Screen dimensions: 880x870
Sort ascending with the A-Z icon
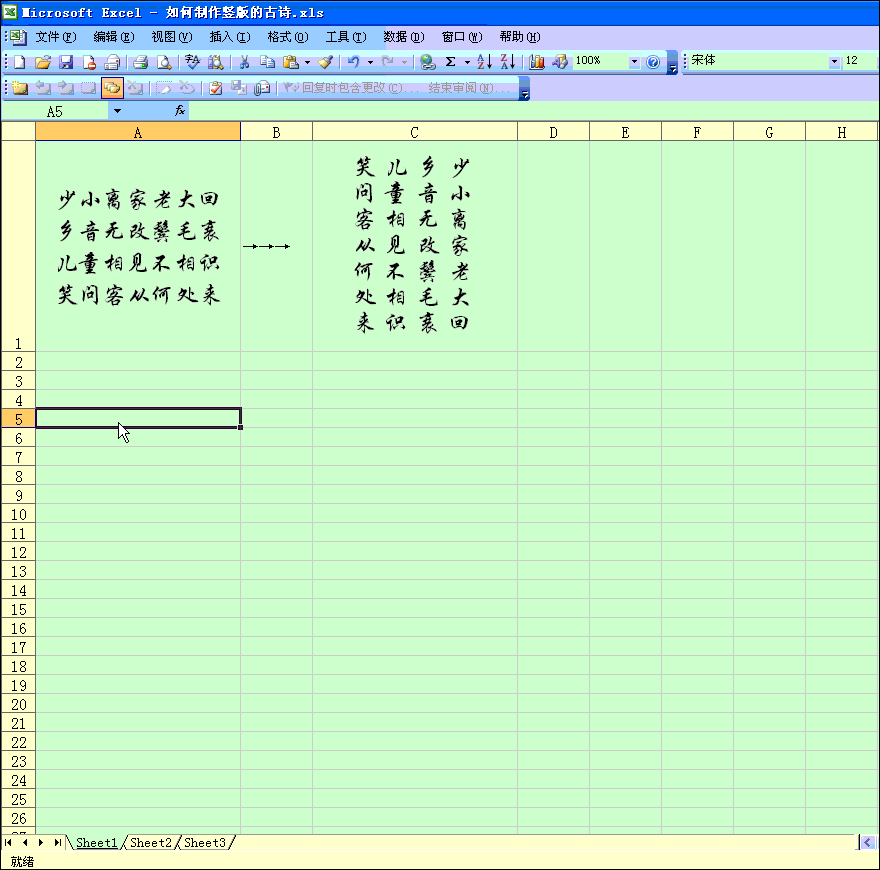click(x=483, y=62)
